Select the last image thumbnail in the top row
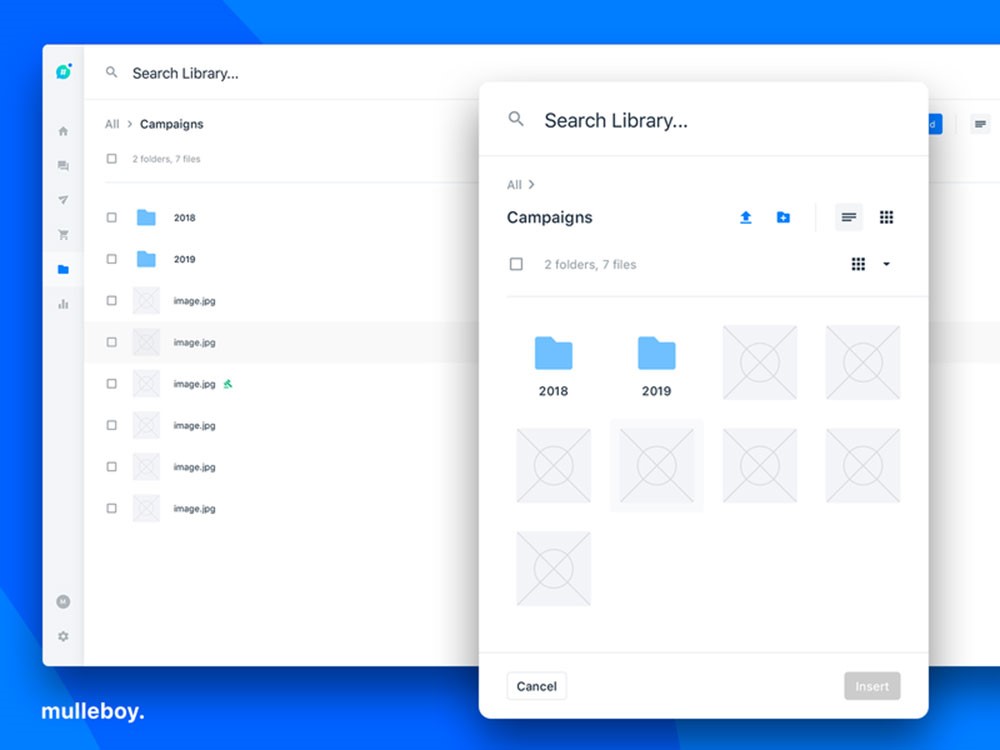This screenshot has height=750, width=1000. click(x=863, y=362)
